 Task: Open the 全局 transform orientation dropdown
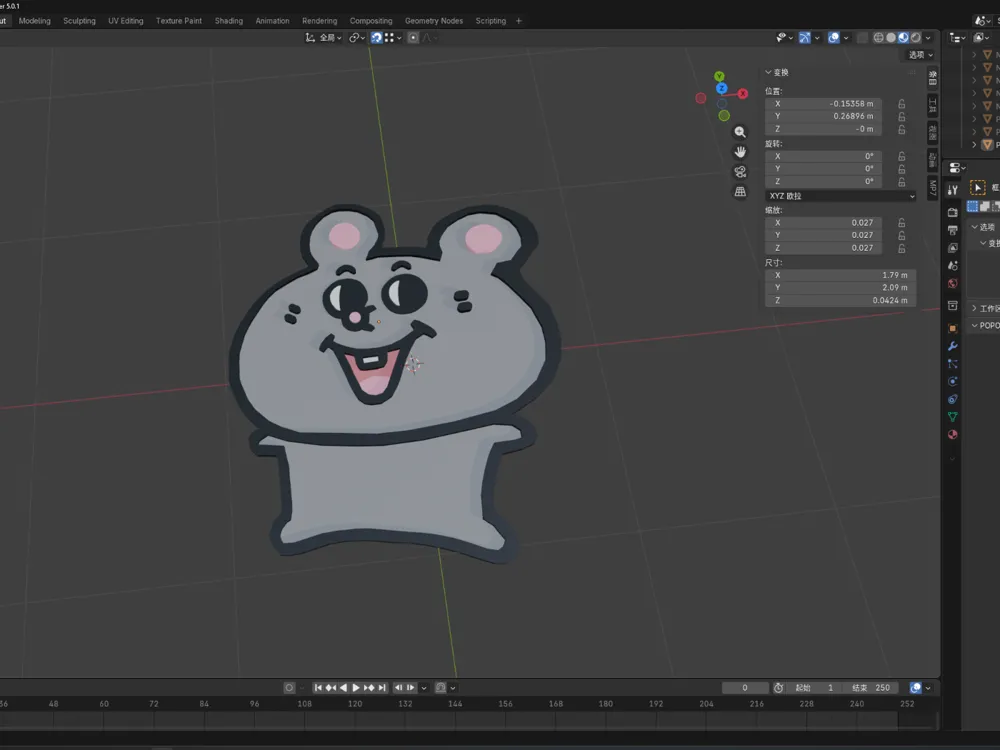pyautogui.click(x=323, y=38)
